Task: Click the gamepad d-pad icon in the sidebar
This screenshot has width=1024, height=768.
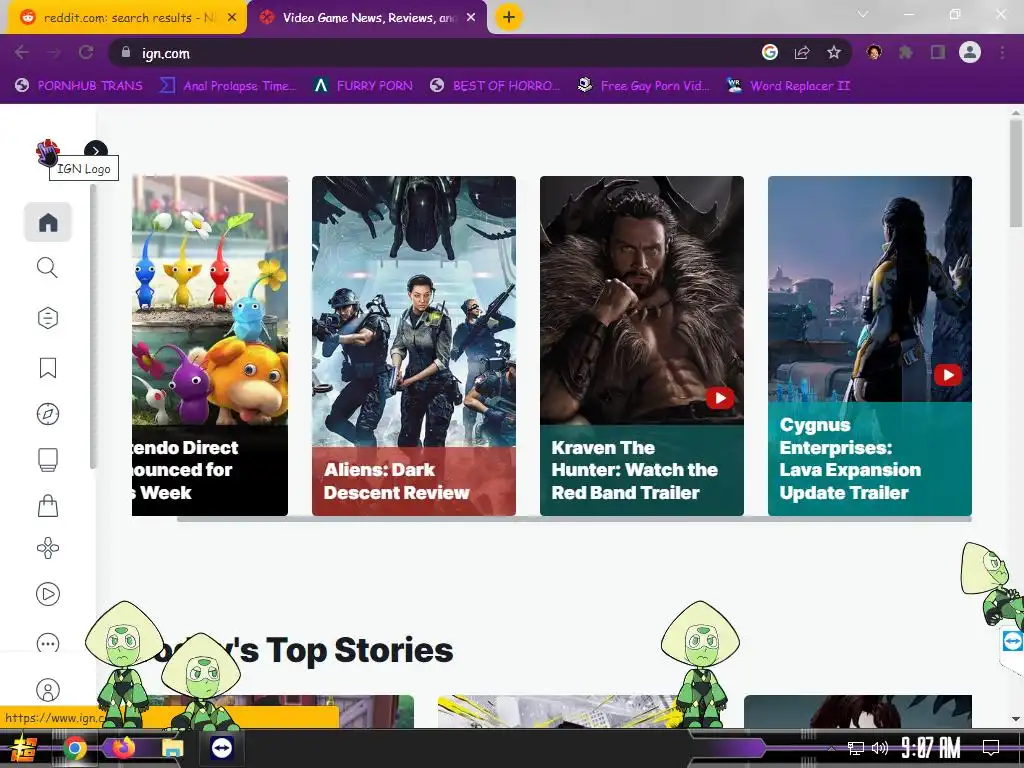Action: 48,548
